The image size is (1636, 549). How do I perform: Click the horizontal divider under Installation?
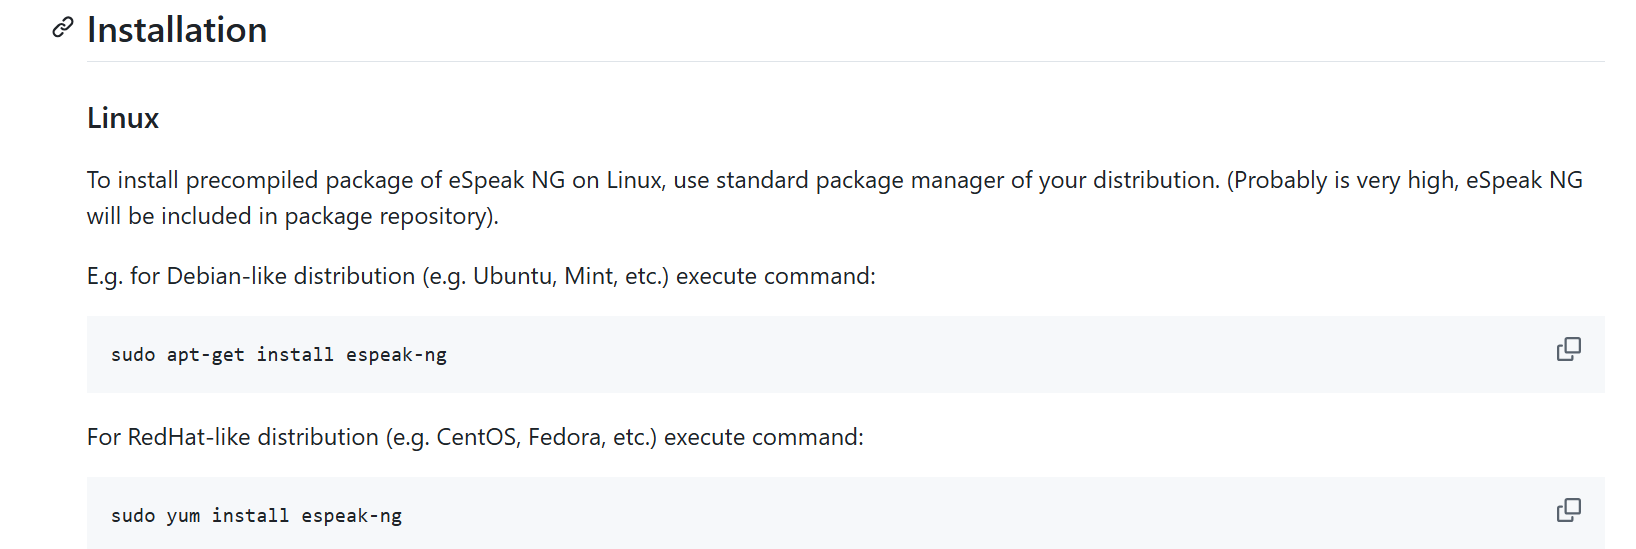pyautogui.click(x=845, y=62)
